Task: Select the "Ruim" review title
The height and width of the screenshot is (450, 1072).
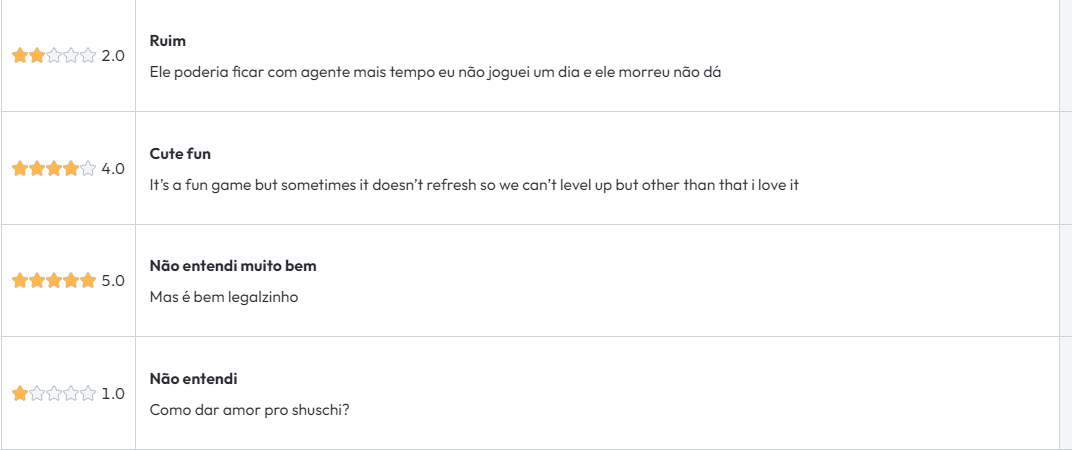Action: pos(168,41)
